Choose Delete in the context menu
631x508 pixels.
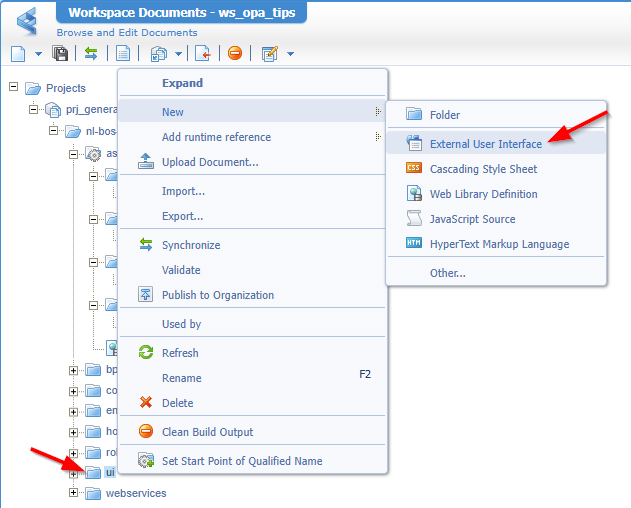pos(178,403)
